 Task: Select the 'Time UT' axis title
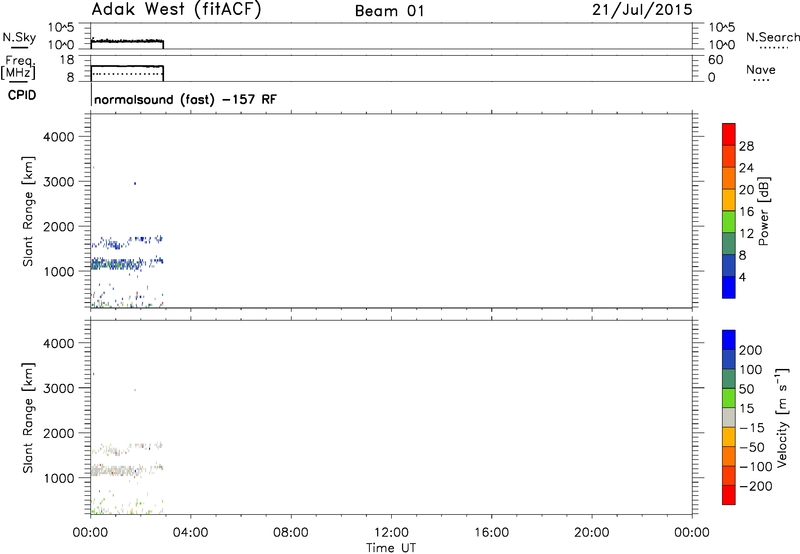click(x=391, y=548)
